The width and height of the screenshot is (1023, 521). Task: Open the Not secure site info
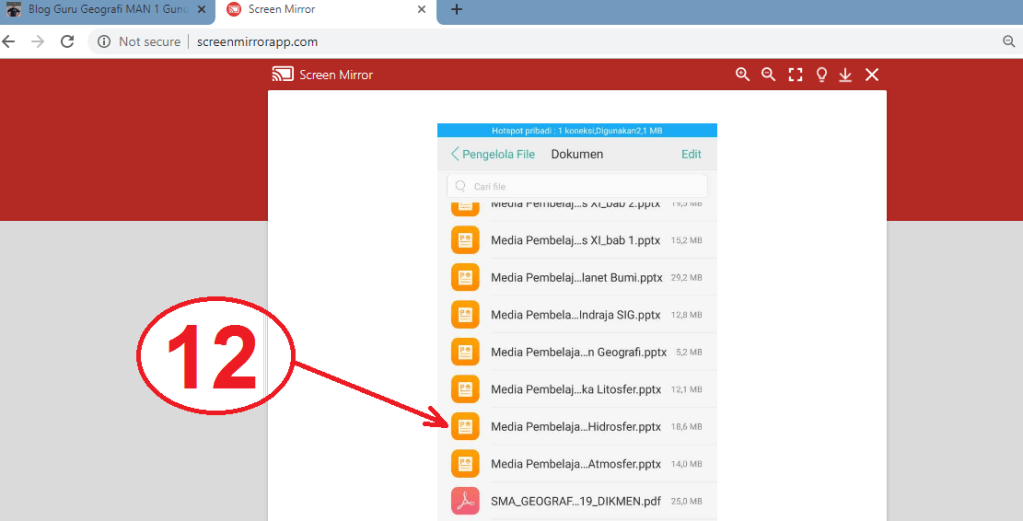coord(139,42)
